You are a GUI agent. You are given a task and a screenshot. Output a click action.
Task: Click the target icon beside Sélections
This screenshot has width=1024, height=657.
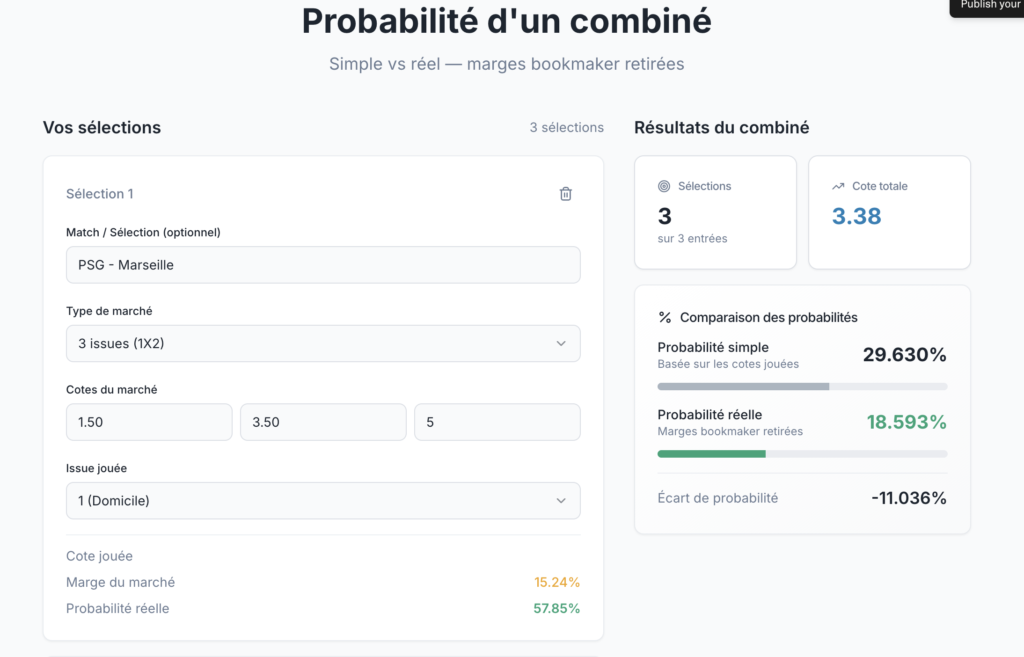(664, 186)
